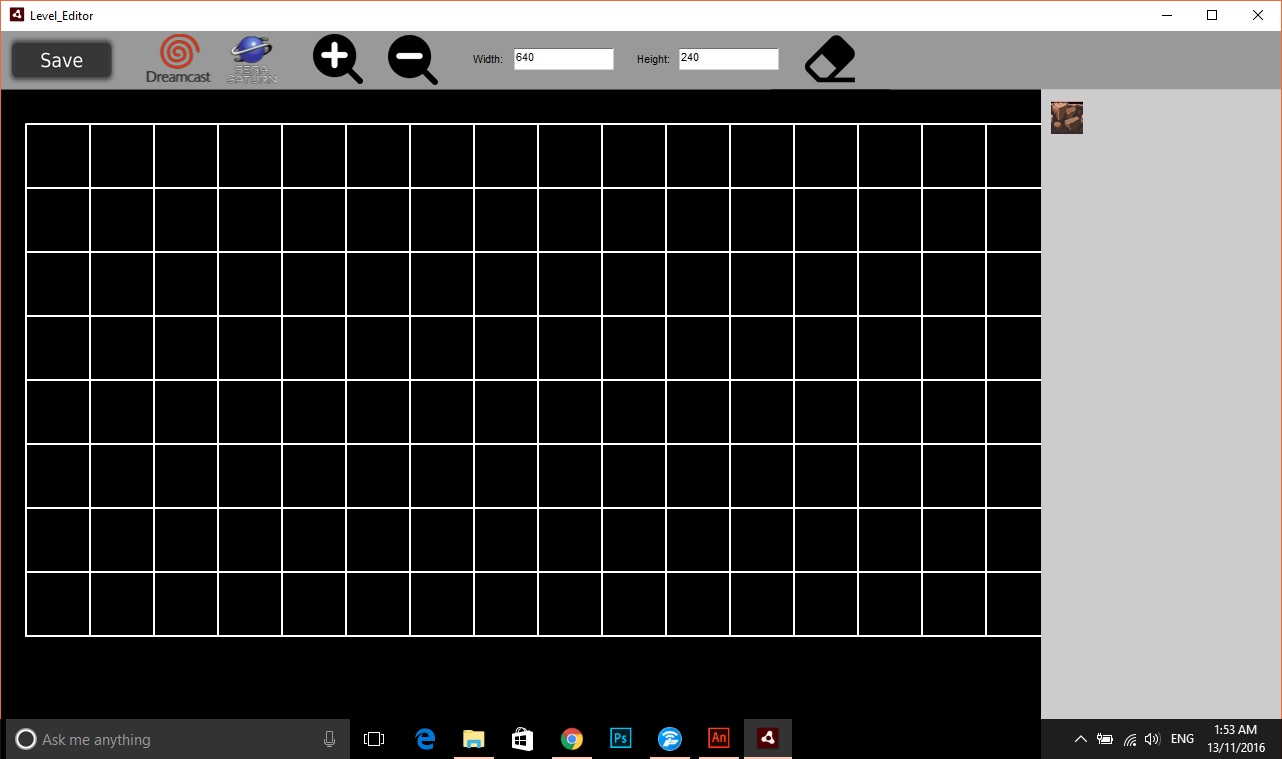Open Windows Store from taskbar
The height and width of the screenshot is (759, 1282).
tap(522, 739)
